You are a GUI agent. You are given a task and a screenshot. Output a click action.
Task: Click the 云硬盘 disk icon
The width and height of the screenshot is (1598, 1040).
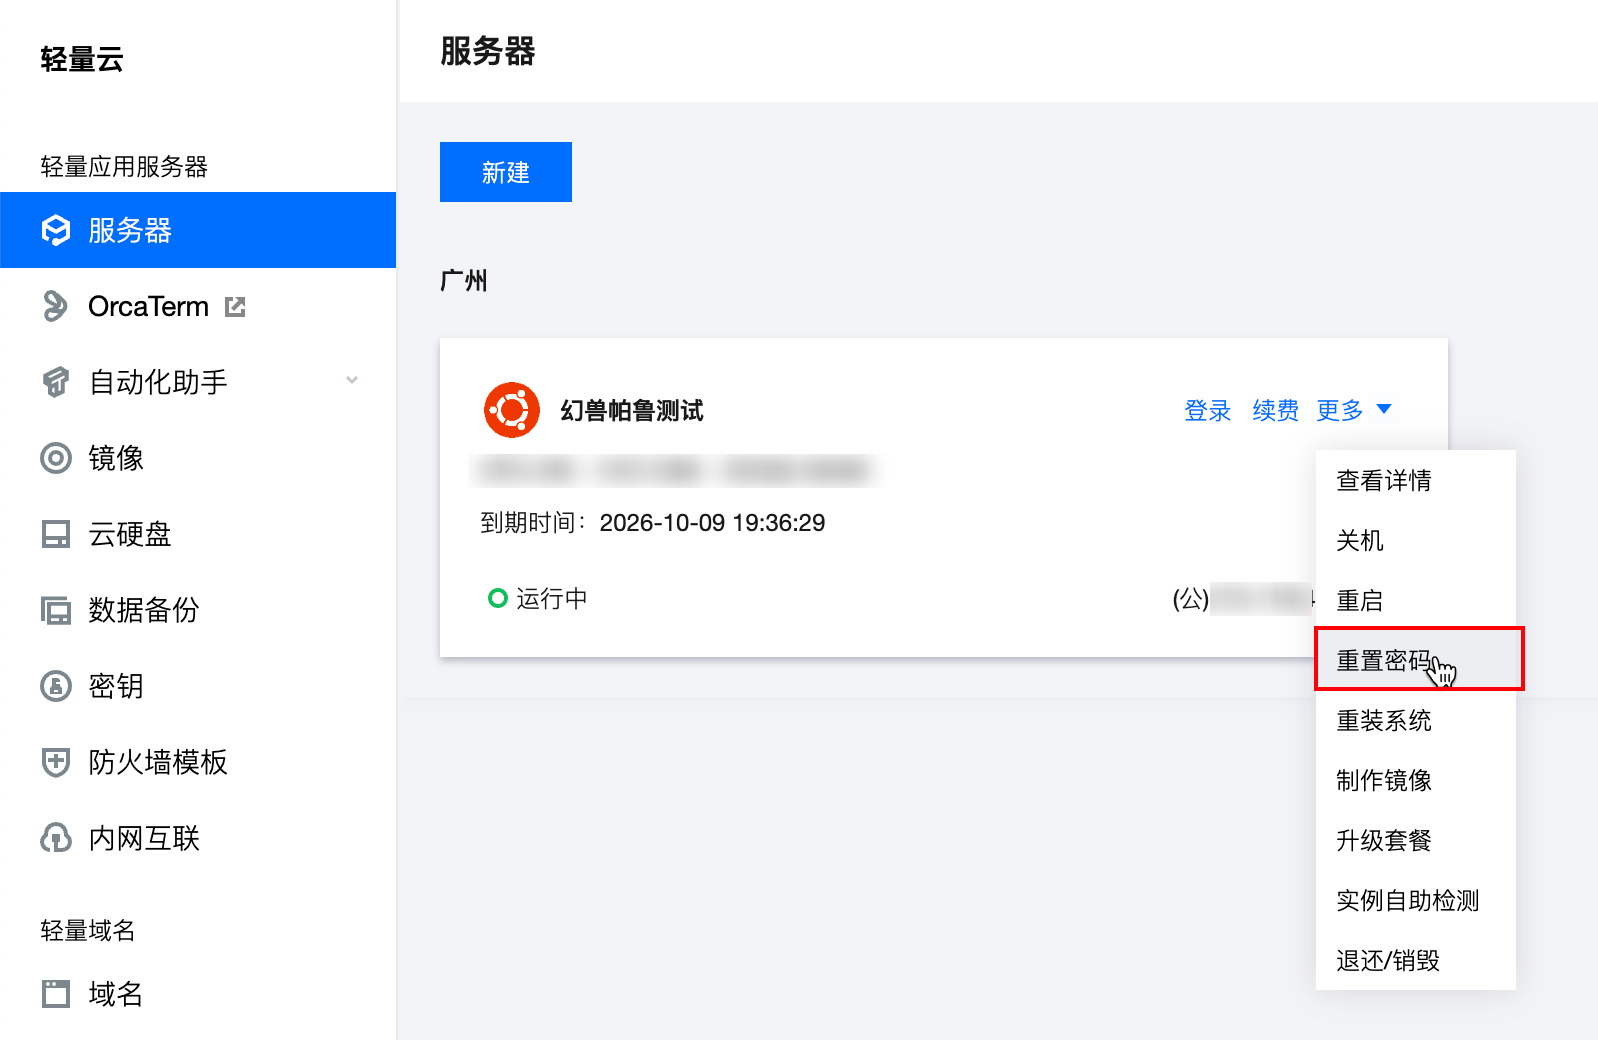[x=56, y=534]
